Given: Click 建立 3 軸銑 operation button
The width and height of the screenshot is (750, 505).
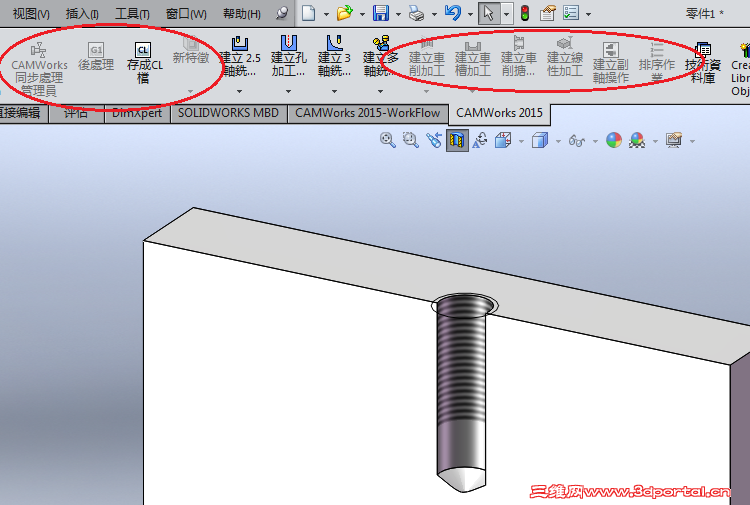Looking at the screenshot, I should tap(334, 56).
